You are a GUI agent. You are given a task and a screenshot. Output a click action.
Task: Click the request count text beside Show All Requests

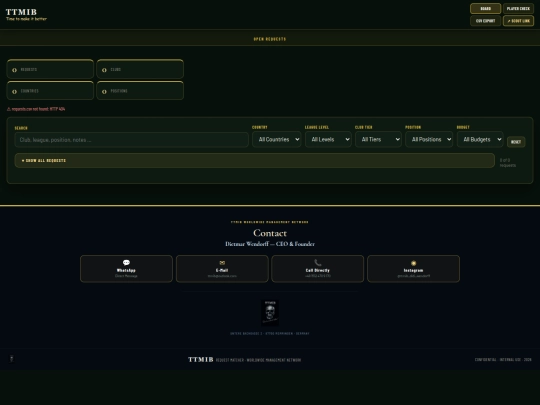click(x=508, y=163)
